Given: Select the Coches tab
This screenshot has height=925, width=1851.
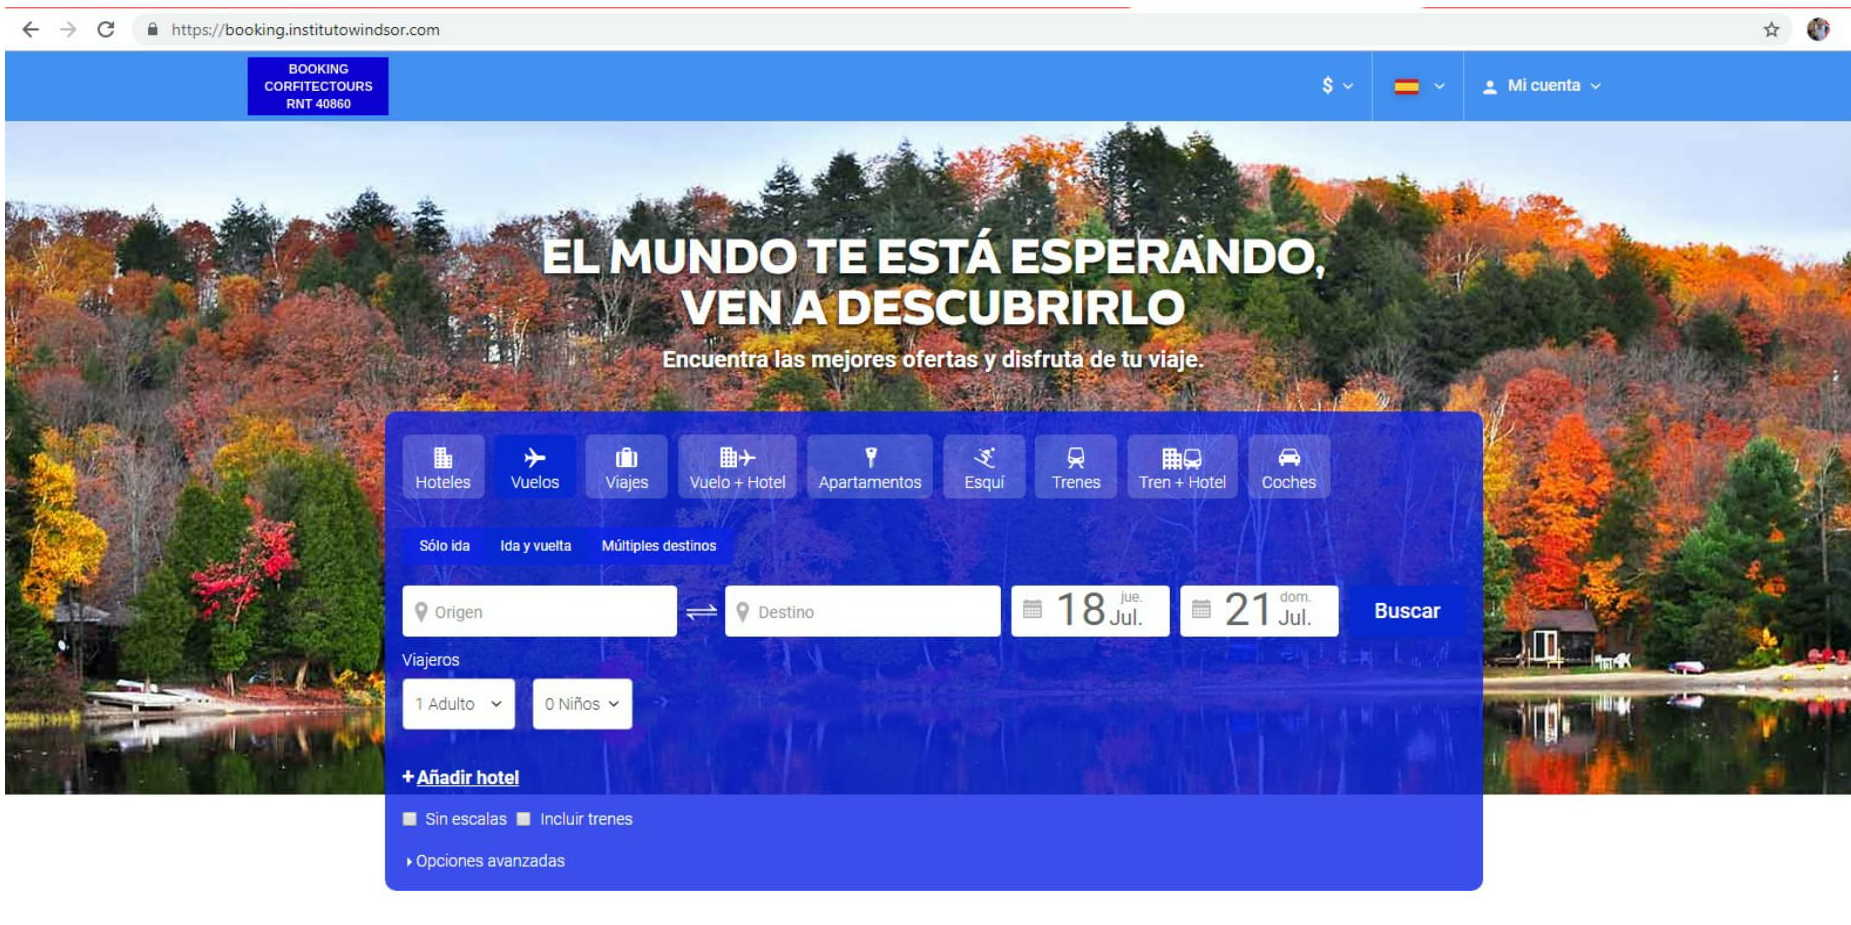Looking at the screenshot, I should pos(1289,467).
